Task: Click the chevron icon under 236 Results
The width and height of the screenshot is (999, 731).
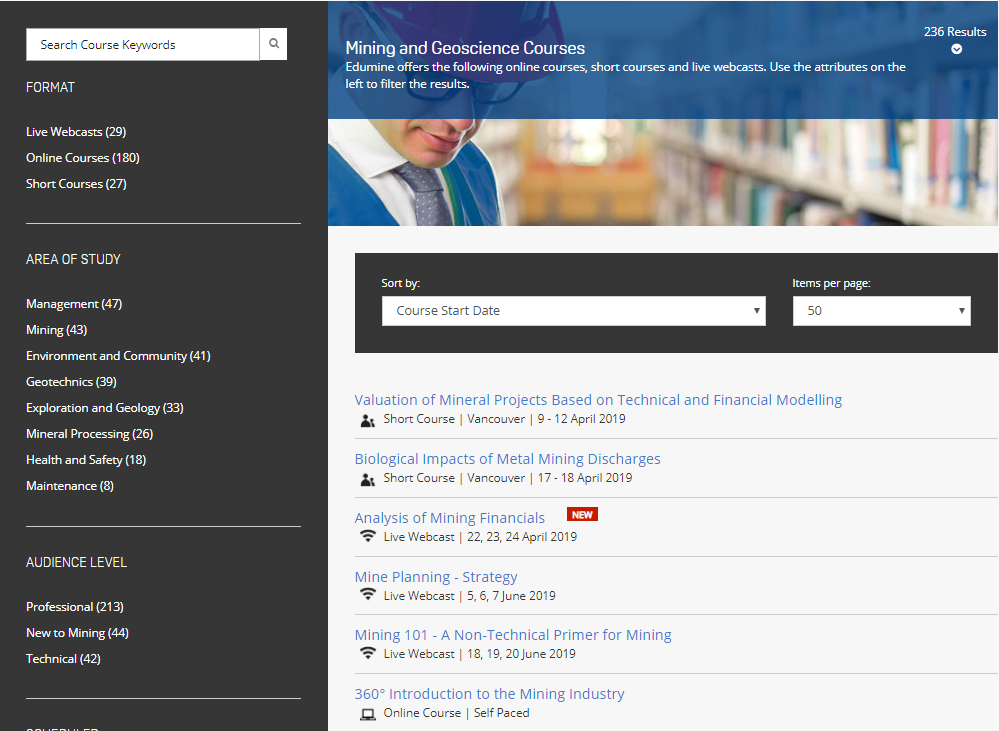Action: click(956, 49)
